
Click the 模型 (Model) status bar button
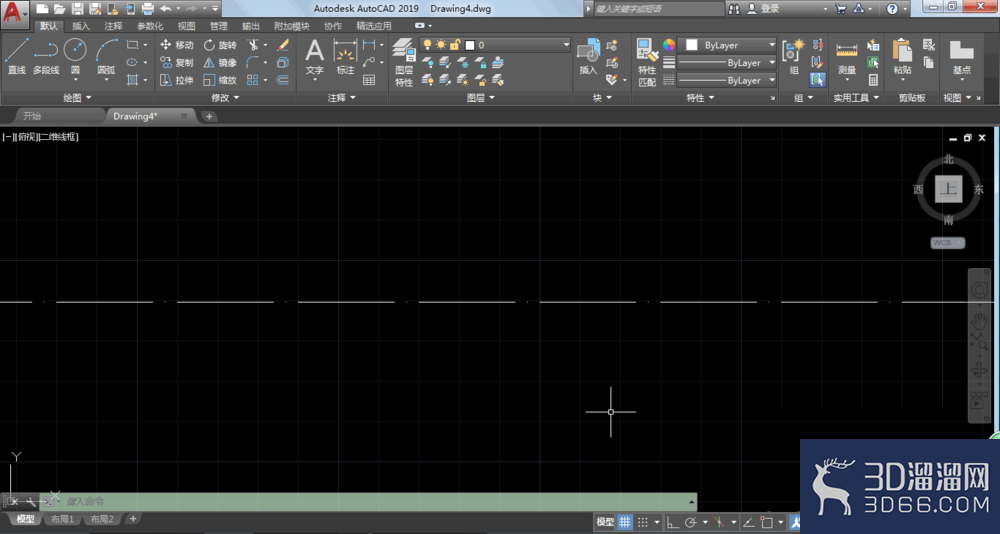pos(605,522)
